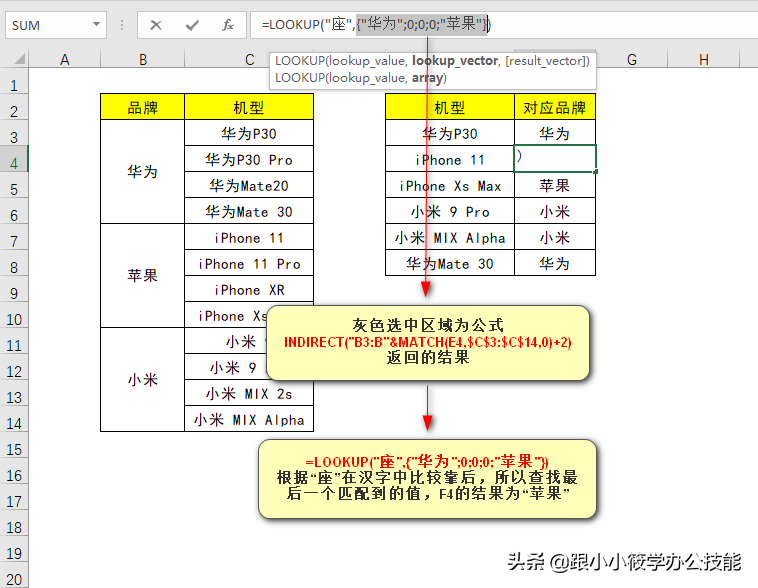Select the 苹果 result cell in row 5
Screen dimensions: 758x588
(555, 186)
